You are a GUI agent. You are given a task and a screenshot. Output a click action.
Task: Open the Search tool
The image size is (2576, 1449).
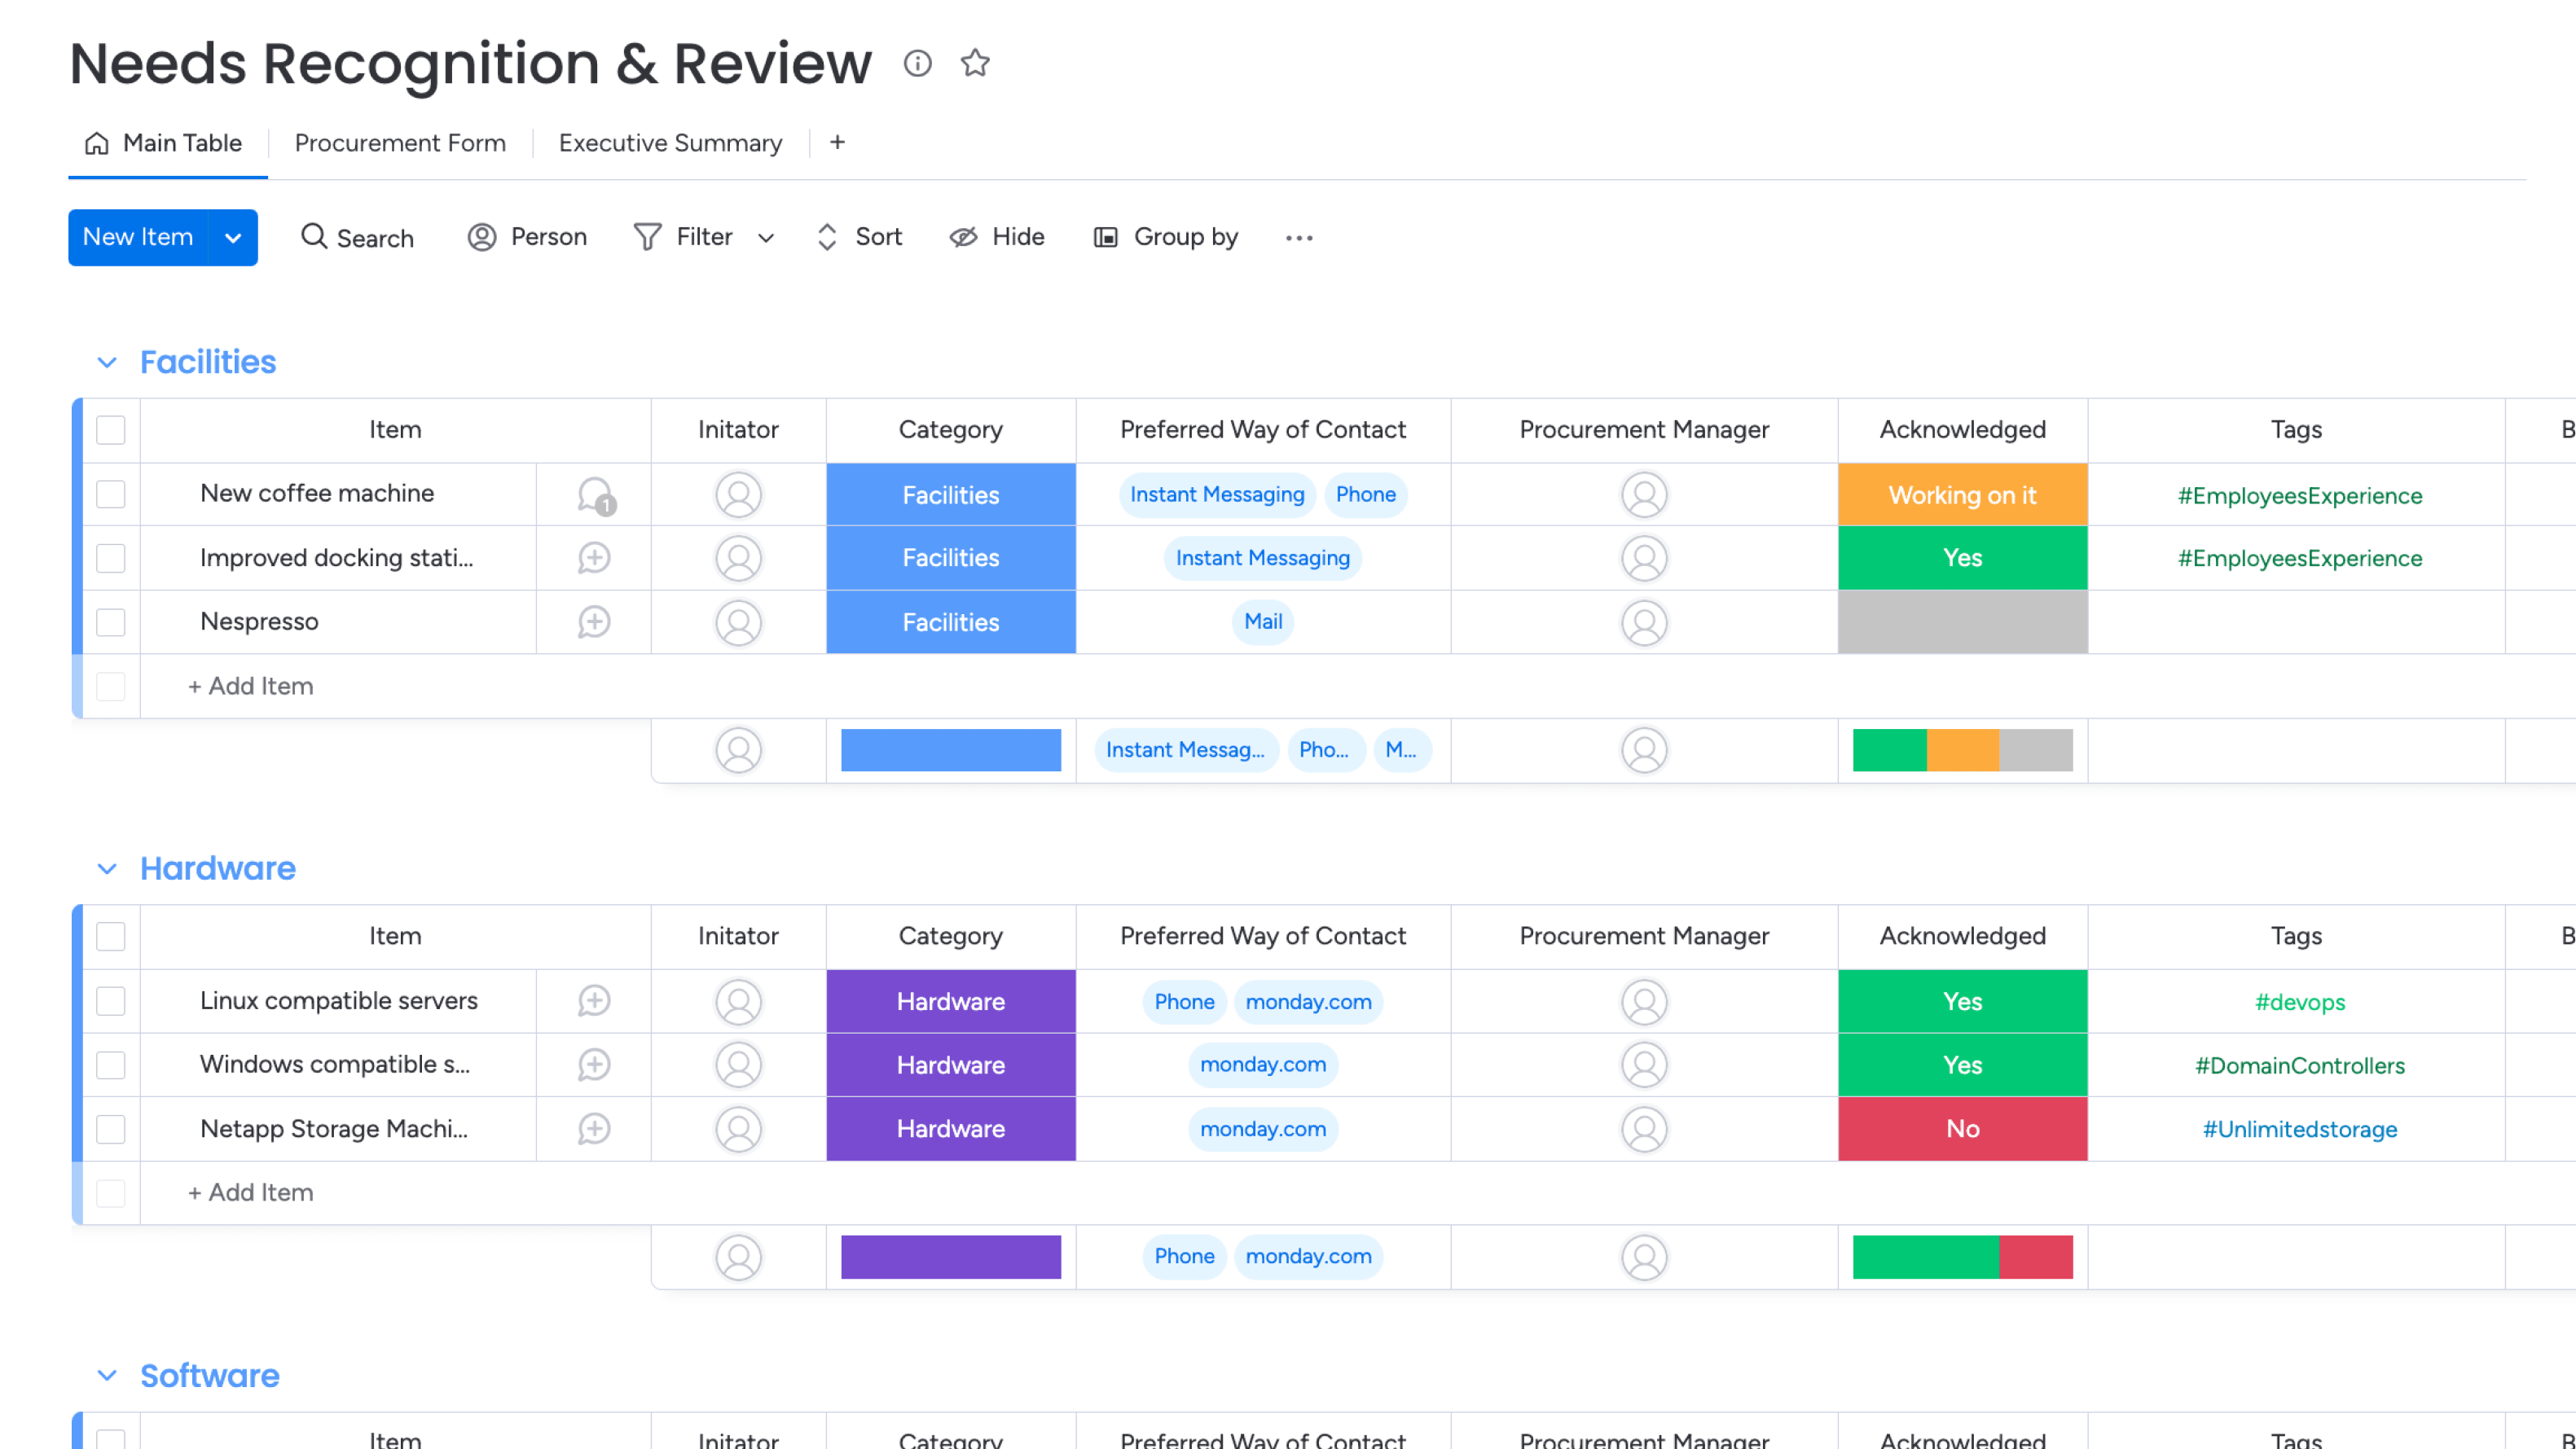point(356,237)
